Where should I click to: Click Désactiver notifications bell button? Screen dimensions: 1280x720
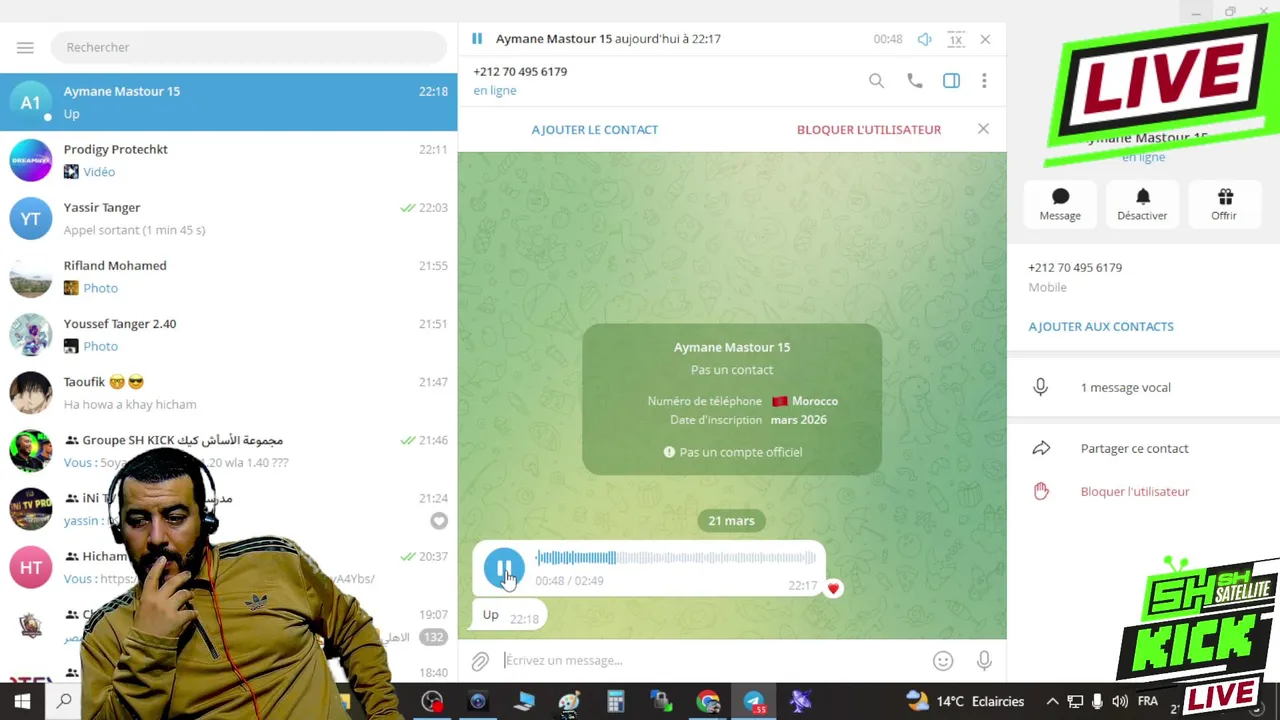click(x=1142, y=204)
